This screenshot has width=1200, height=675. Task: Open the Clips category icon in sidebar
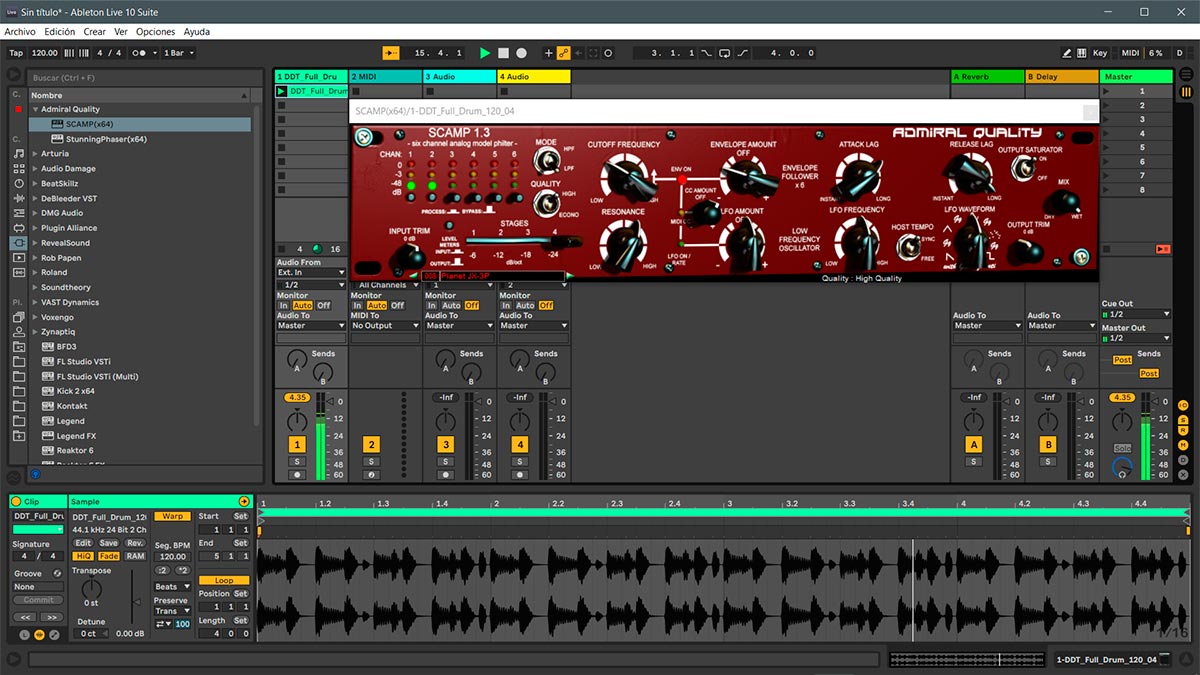pos(19,258)
